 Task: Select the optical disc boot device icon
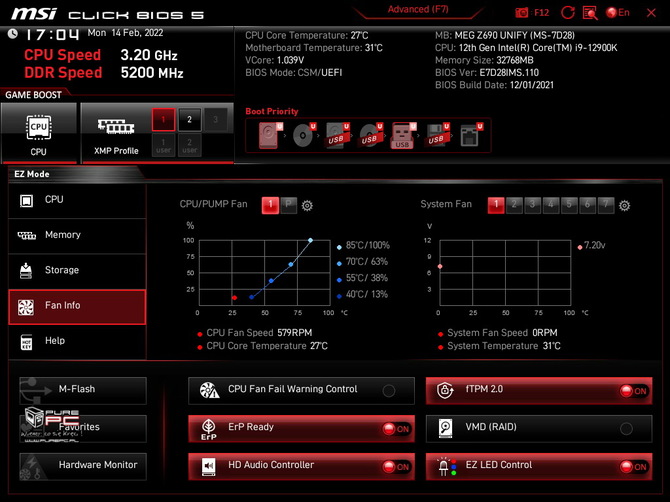304,135
